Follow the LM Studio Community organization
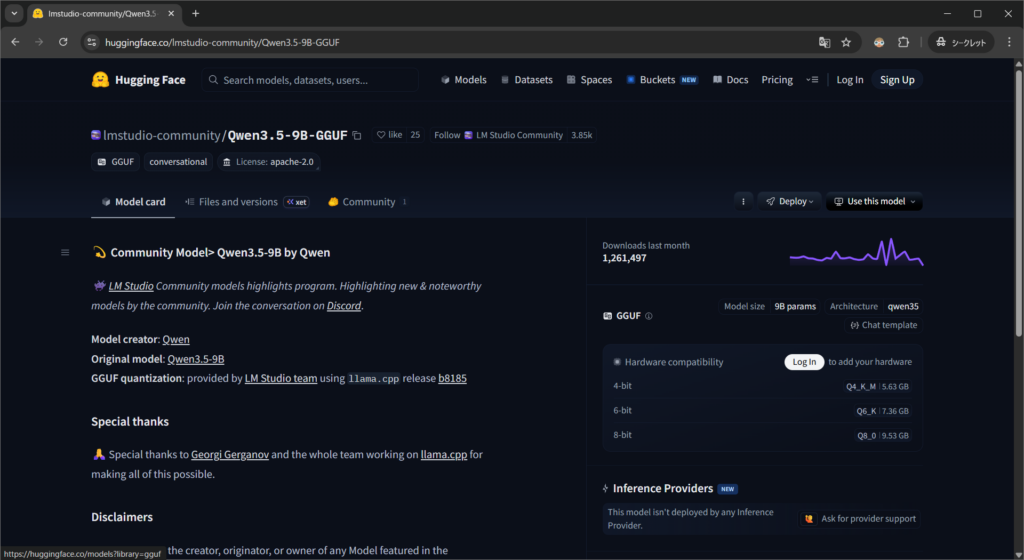The width and height of the screenshot is (1024, 560). (447, 135)
